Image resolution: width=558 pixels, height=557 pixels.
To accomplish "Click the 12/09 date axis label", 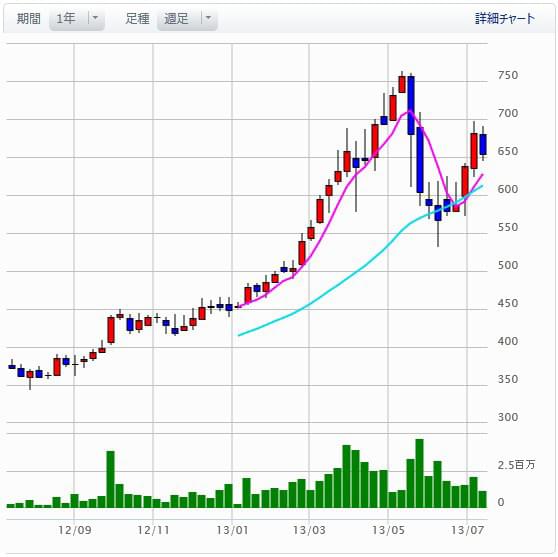I will 75,530.
